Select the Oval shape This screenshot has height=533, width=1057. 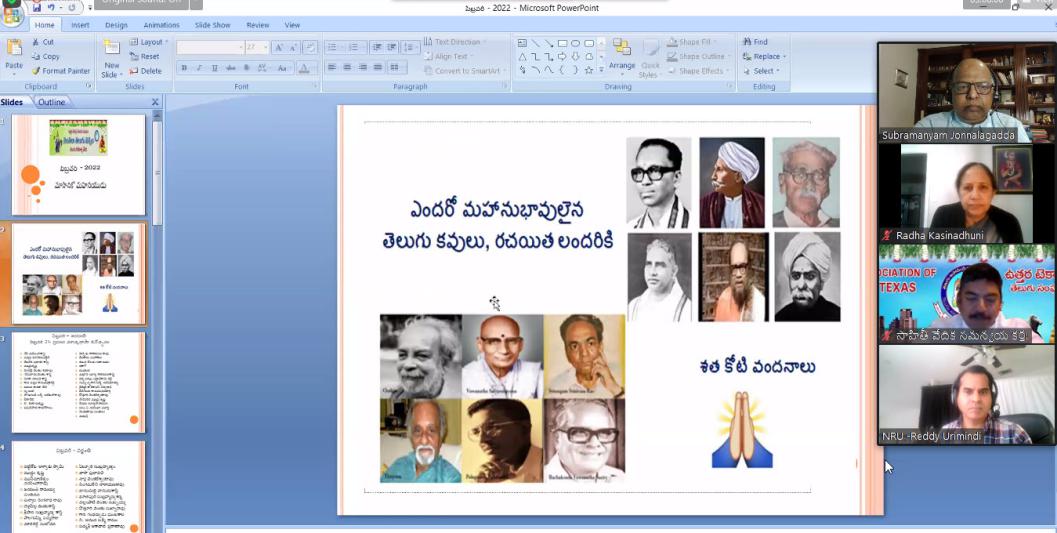pos(576,43)
